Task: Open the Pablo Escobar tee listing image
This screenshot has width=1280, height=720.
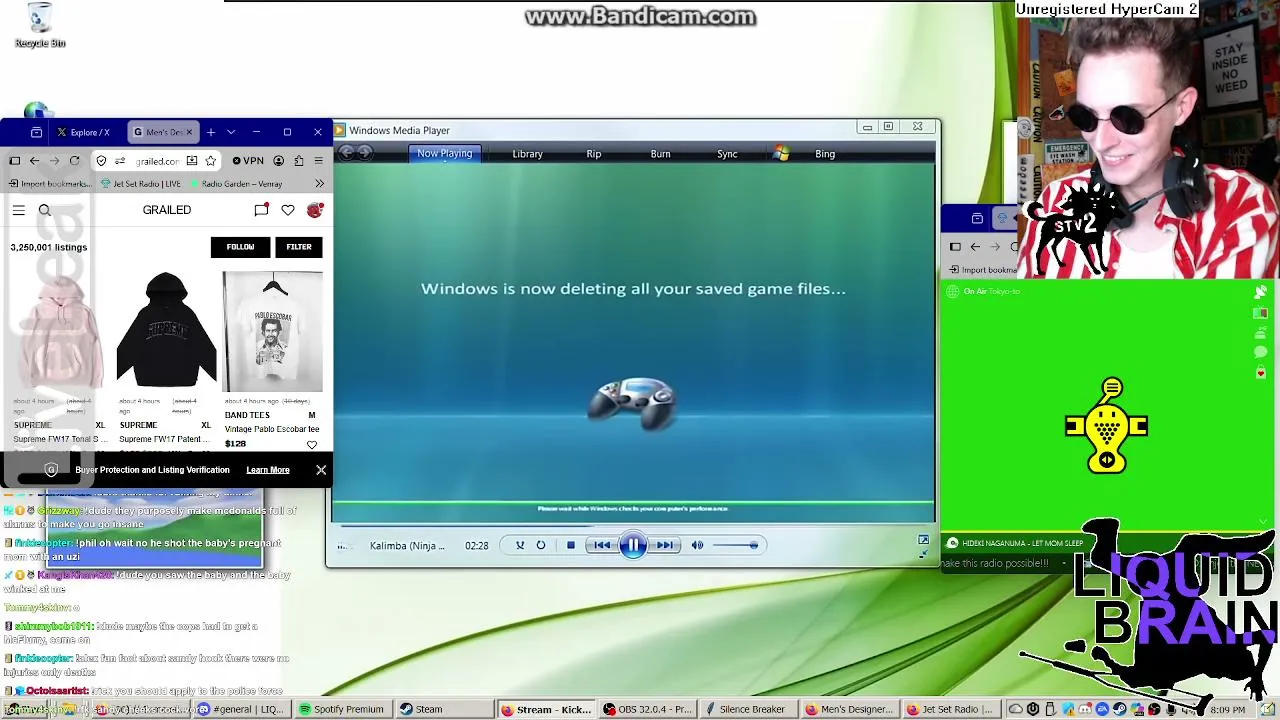Action: (273, 330)
